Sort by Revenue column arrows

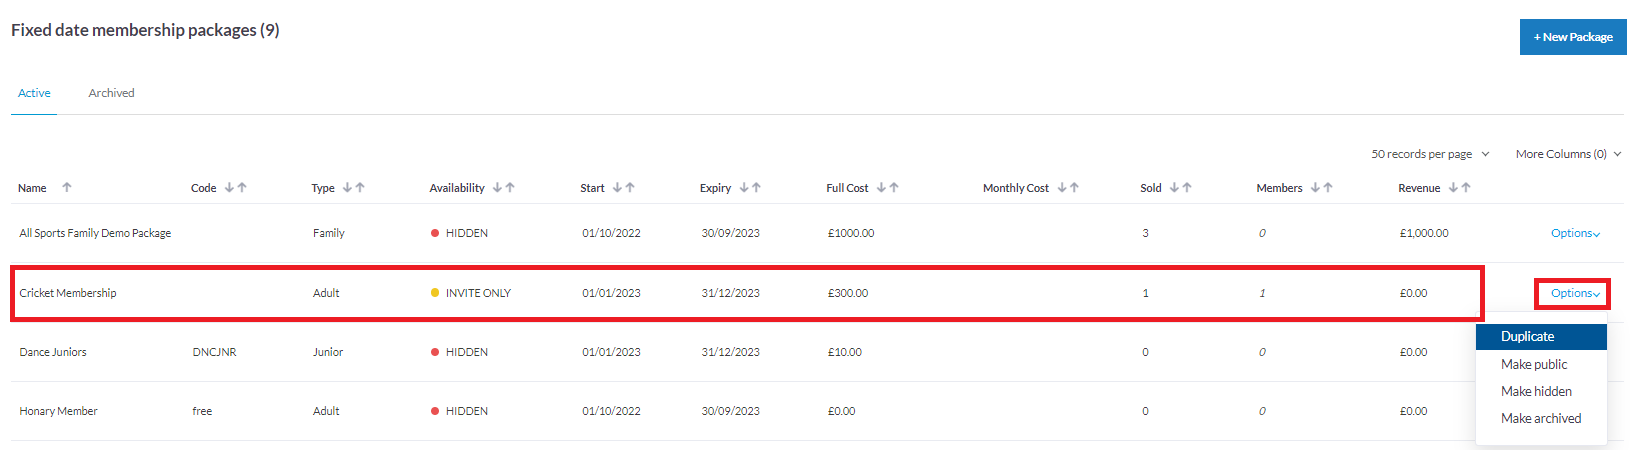tap(1460, 188)
